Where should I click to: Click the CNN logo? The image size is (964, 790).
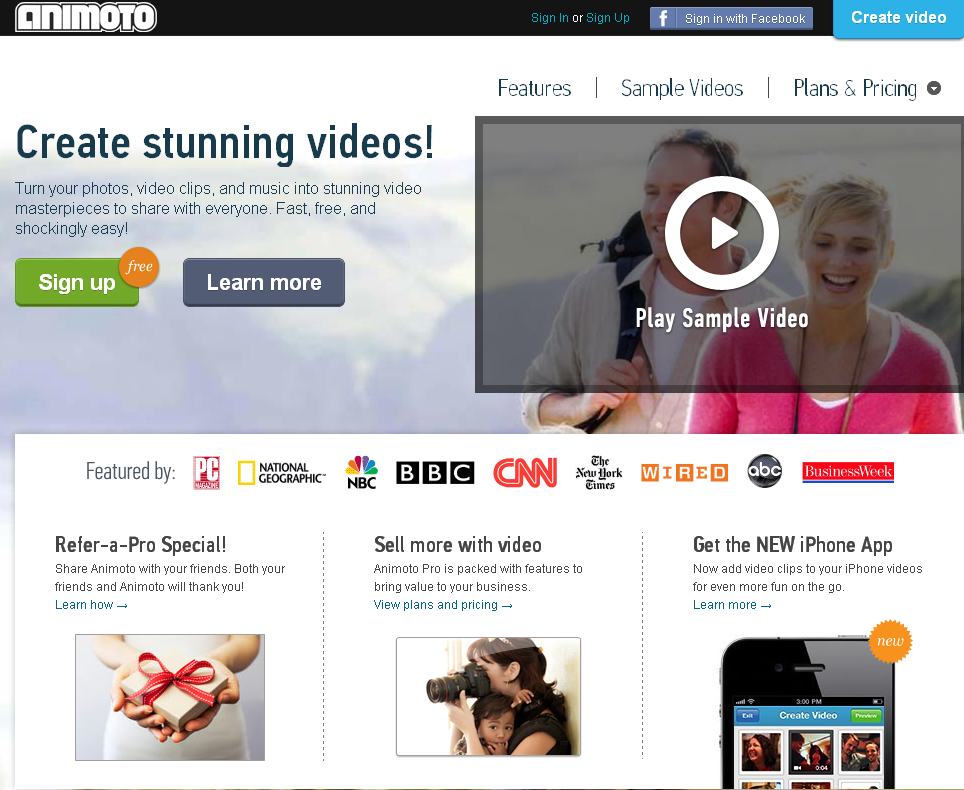pyautogui.click(x=525, y=472)
